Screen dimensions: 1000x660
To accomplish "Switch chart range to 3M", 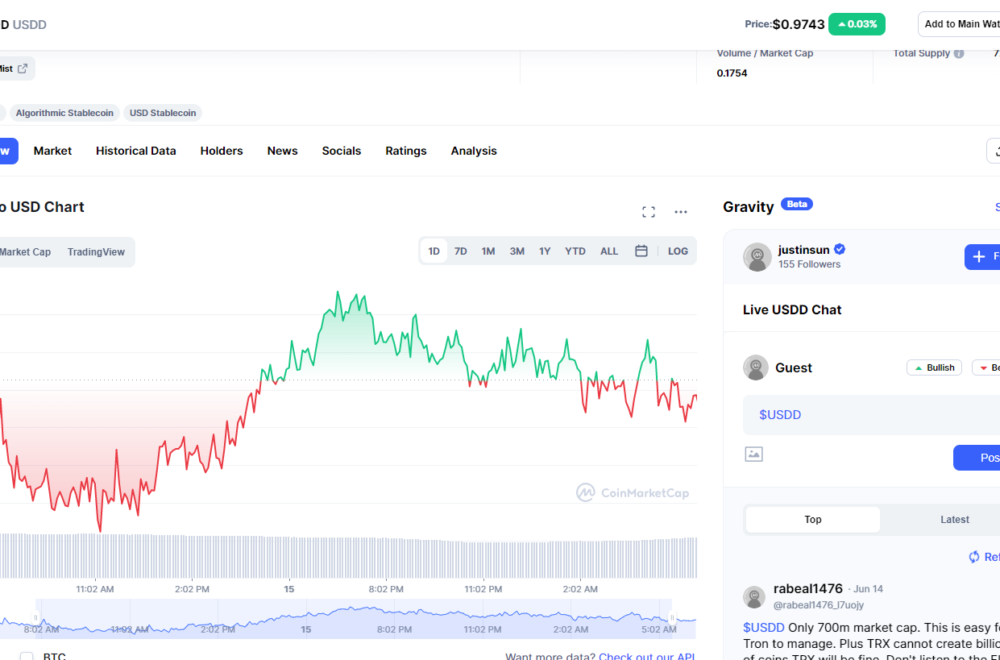I will [x=517, y=251].
